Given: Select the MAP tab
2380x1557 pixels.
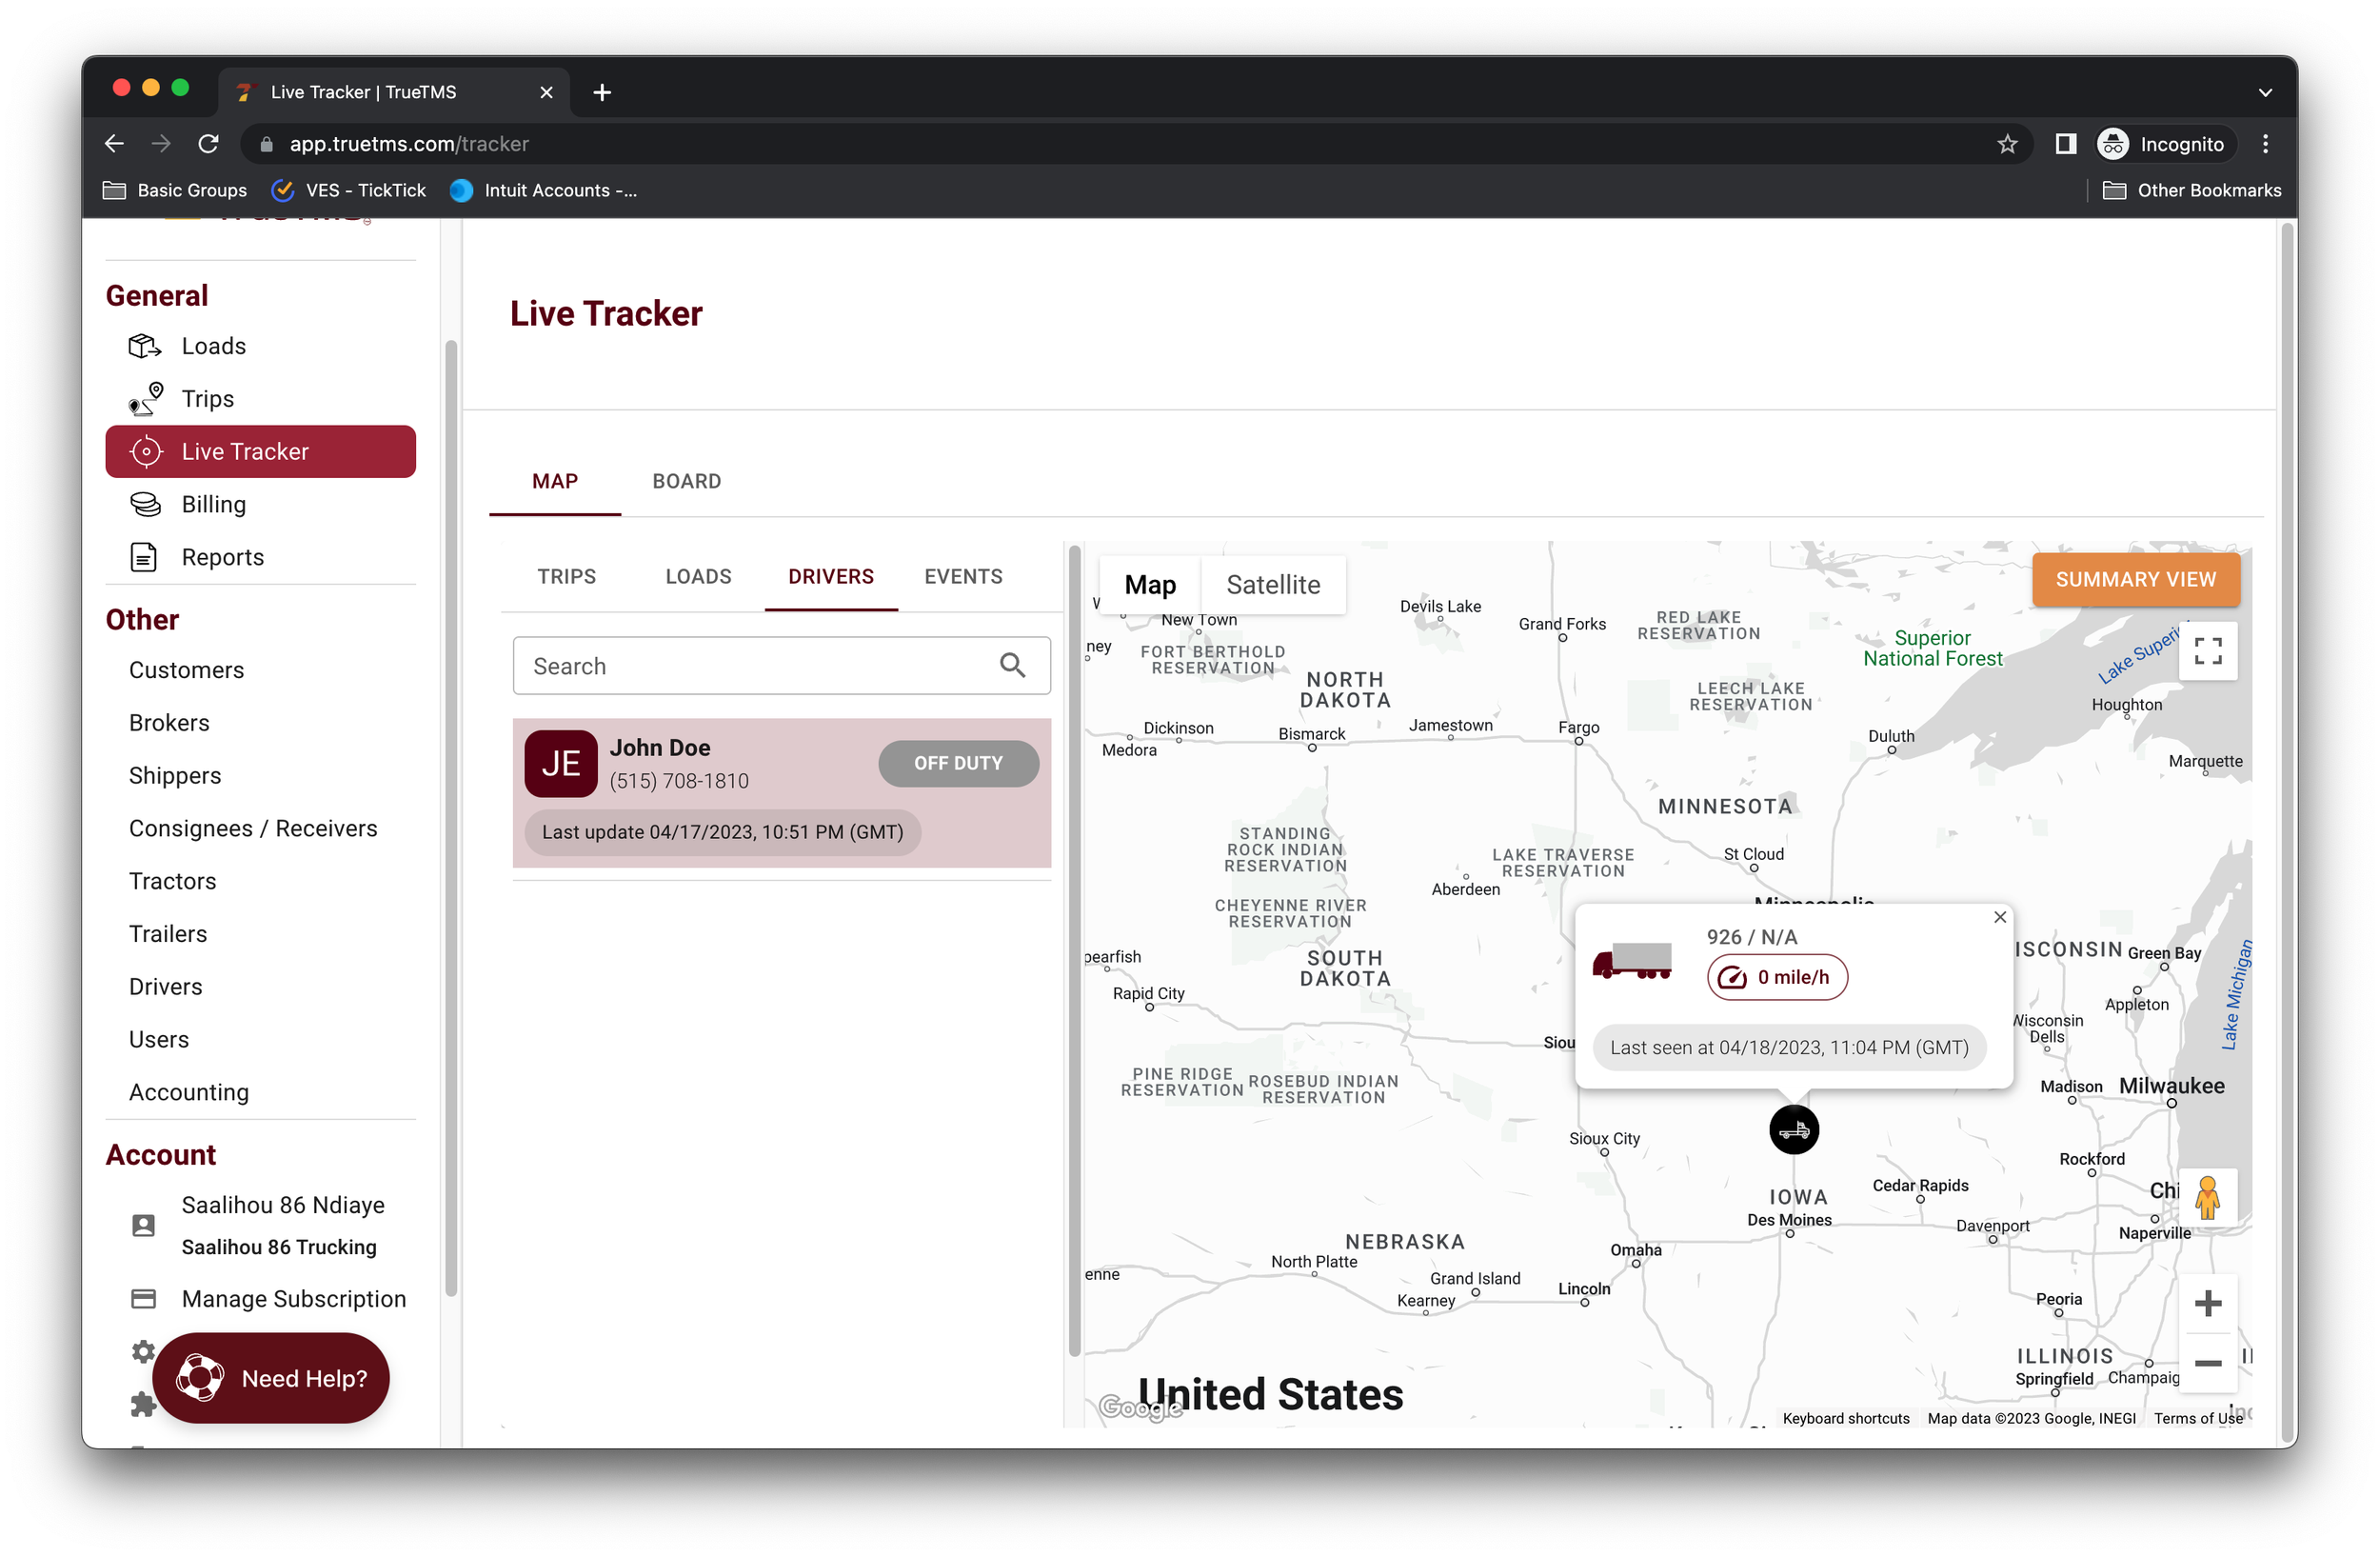Looking at the screenshot, I should (555, 481).
